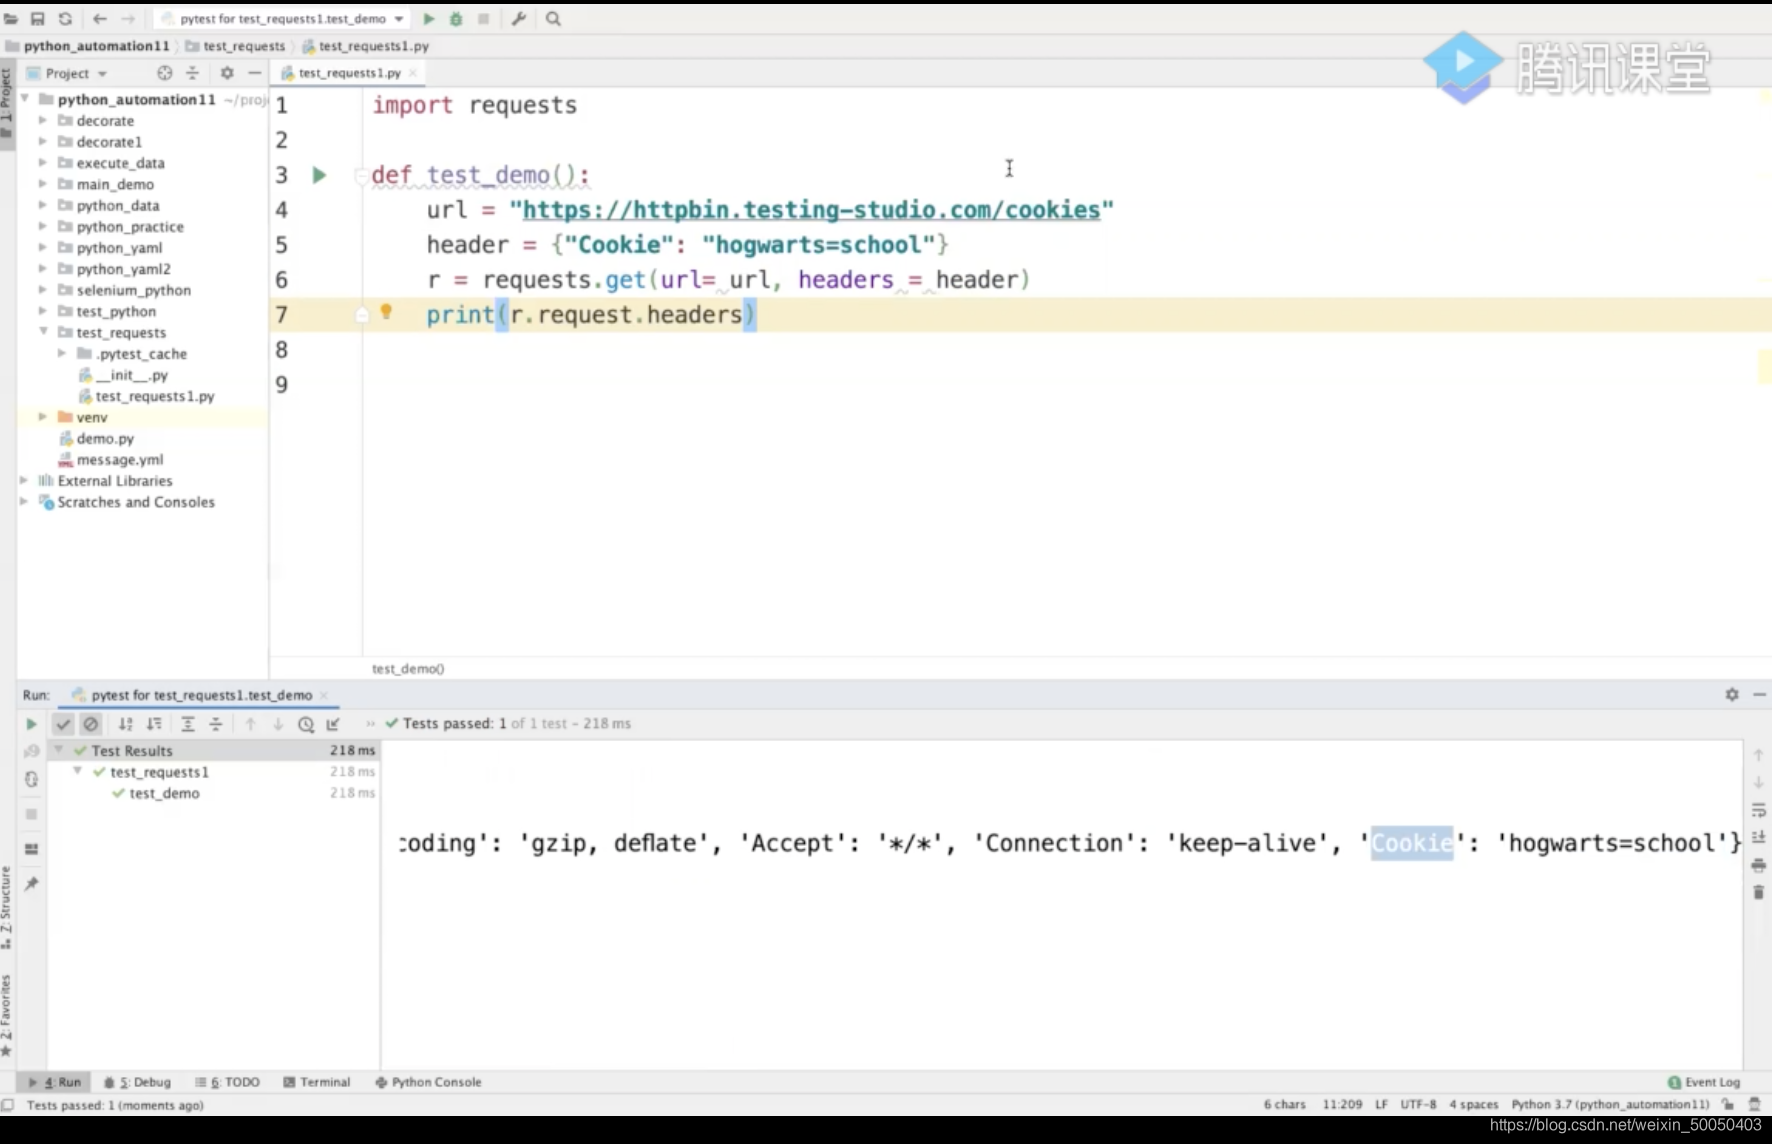Click the Synchronize refresh toolbar icon
The width and height of the screenshot is (1772, 1144).
coord(65,19)
